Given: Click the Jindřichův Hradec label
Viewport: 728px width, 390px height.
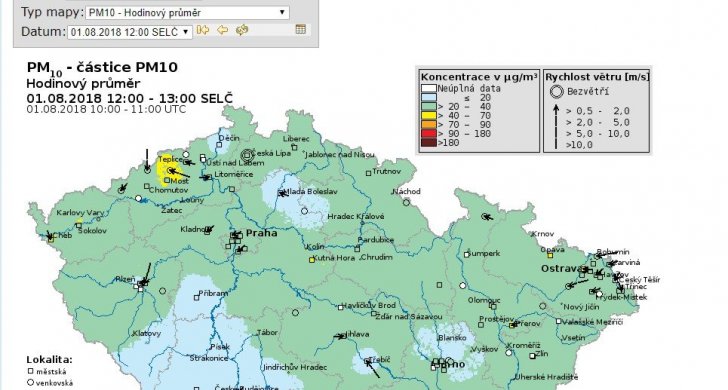Looking at the screenshot, I should pos(295,367).
